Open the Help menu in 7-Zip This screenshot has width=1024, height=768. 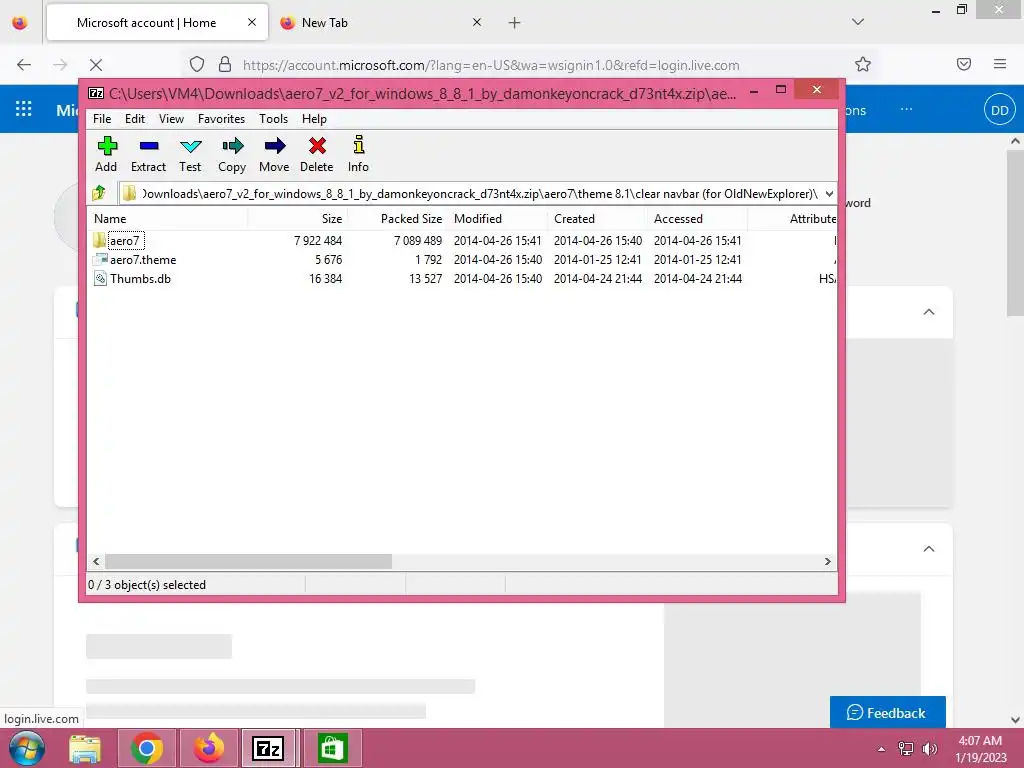314,119
